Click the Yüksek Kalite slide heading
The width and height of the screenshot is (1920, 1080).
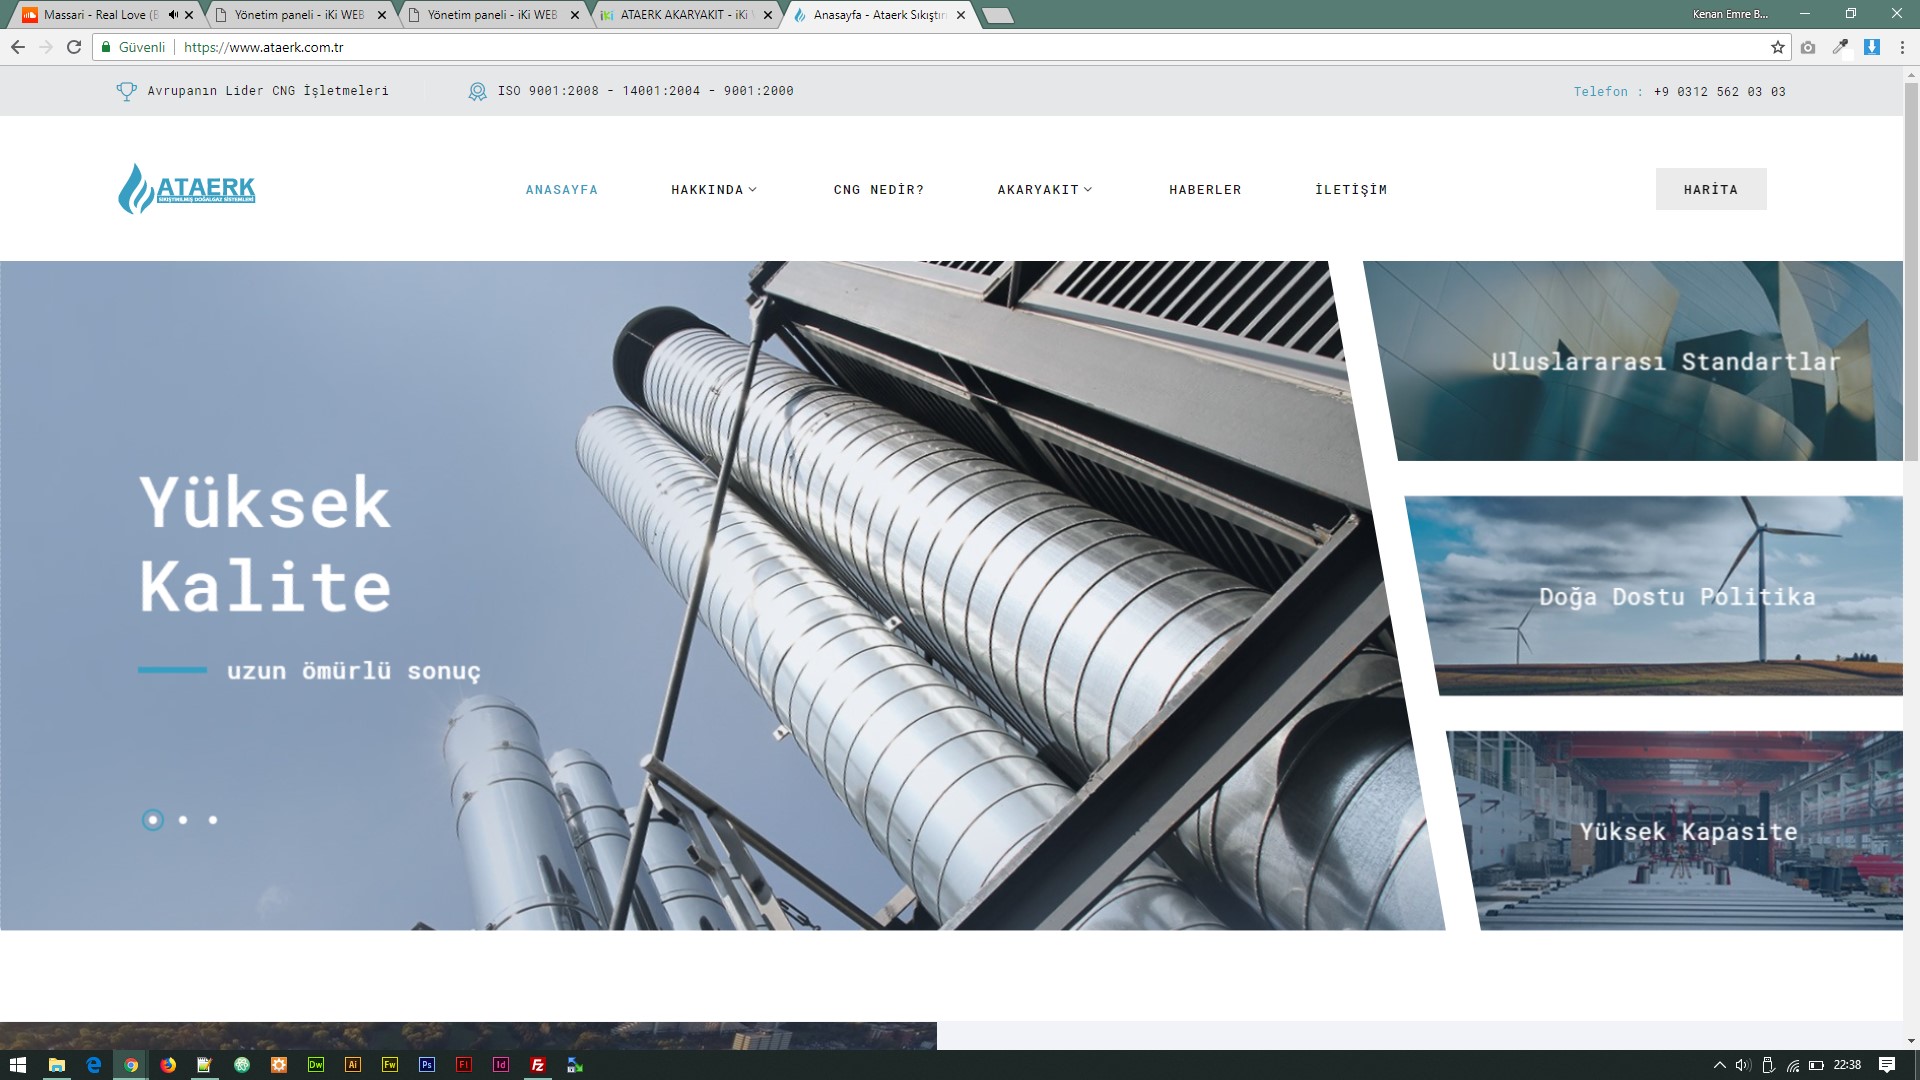point(265,545)
